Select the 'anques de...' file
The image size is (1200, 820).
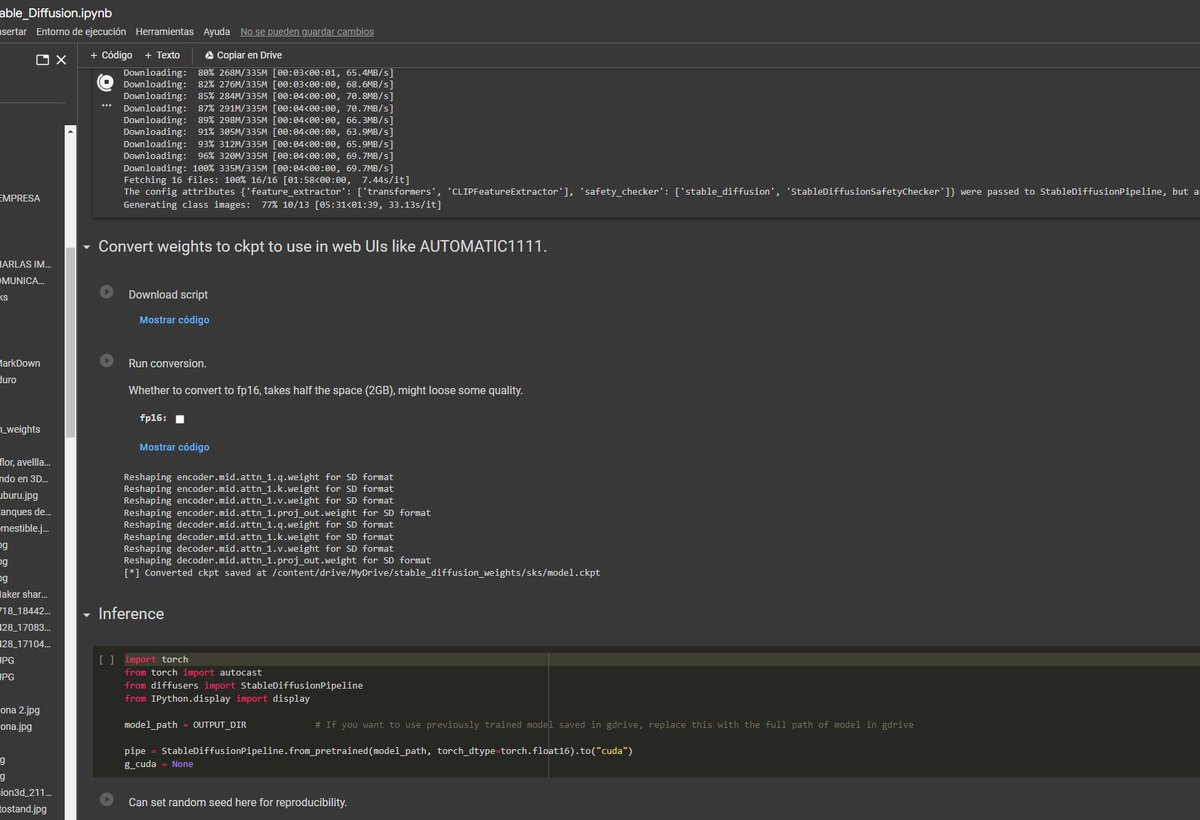click(x=25, y=512)
